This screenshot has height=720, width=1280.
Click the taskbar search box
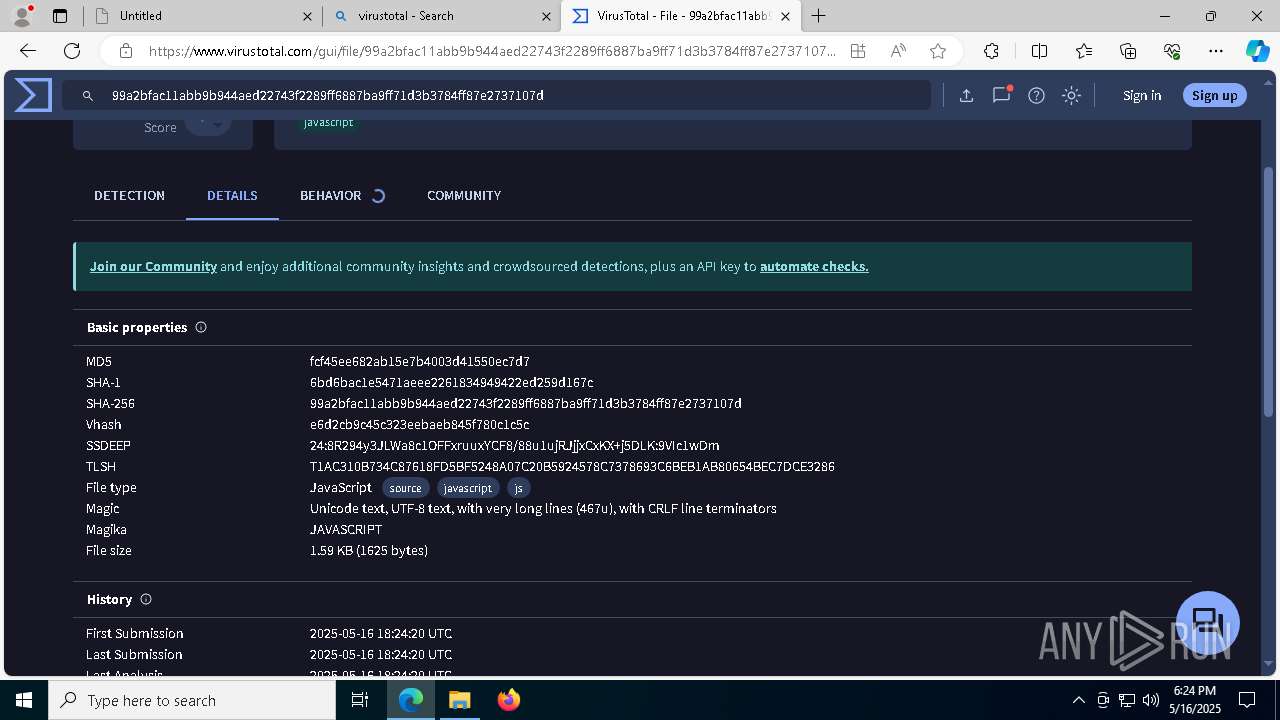[192, 700]
